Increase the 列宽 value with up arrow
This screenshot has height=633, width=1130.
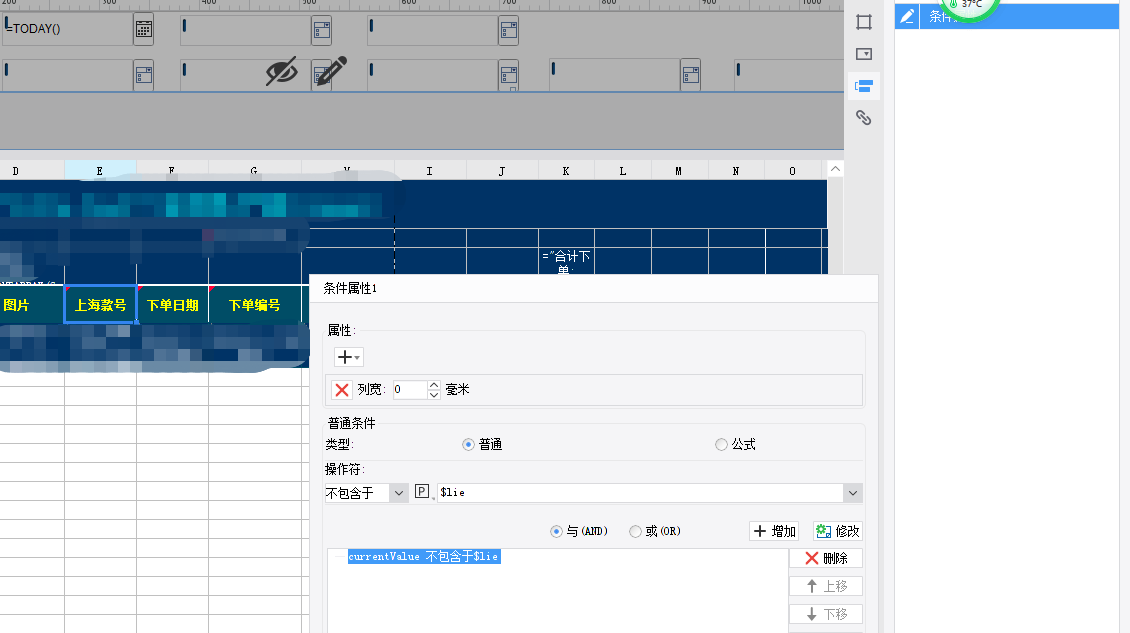434,385
